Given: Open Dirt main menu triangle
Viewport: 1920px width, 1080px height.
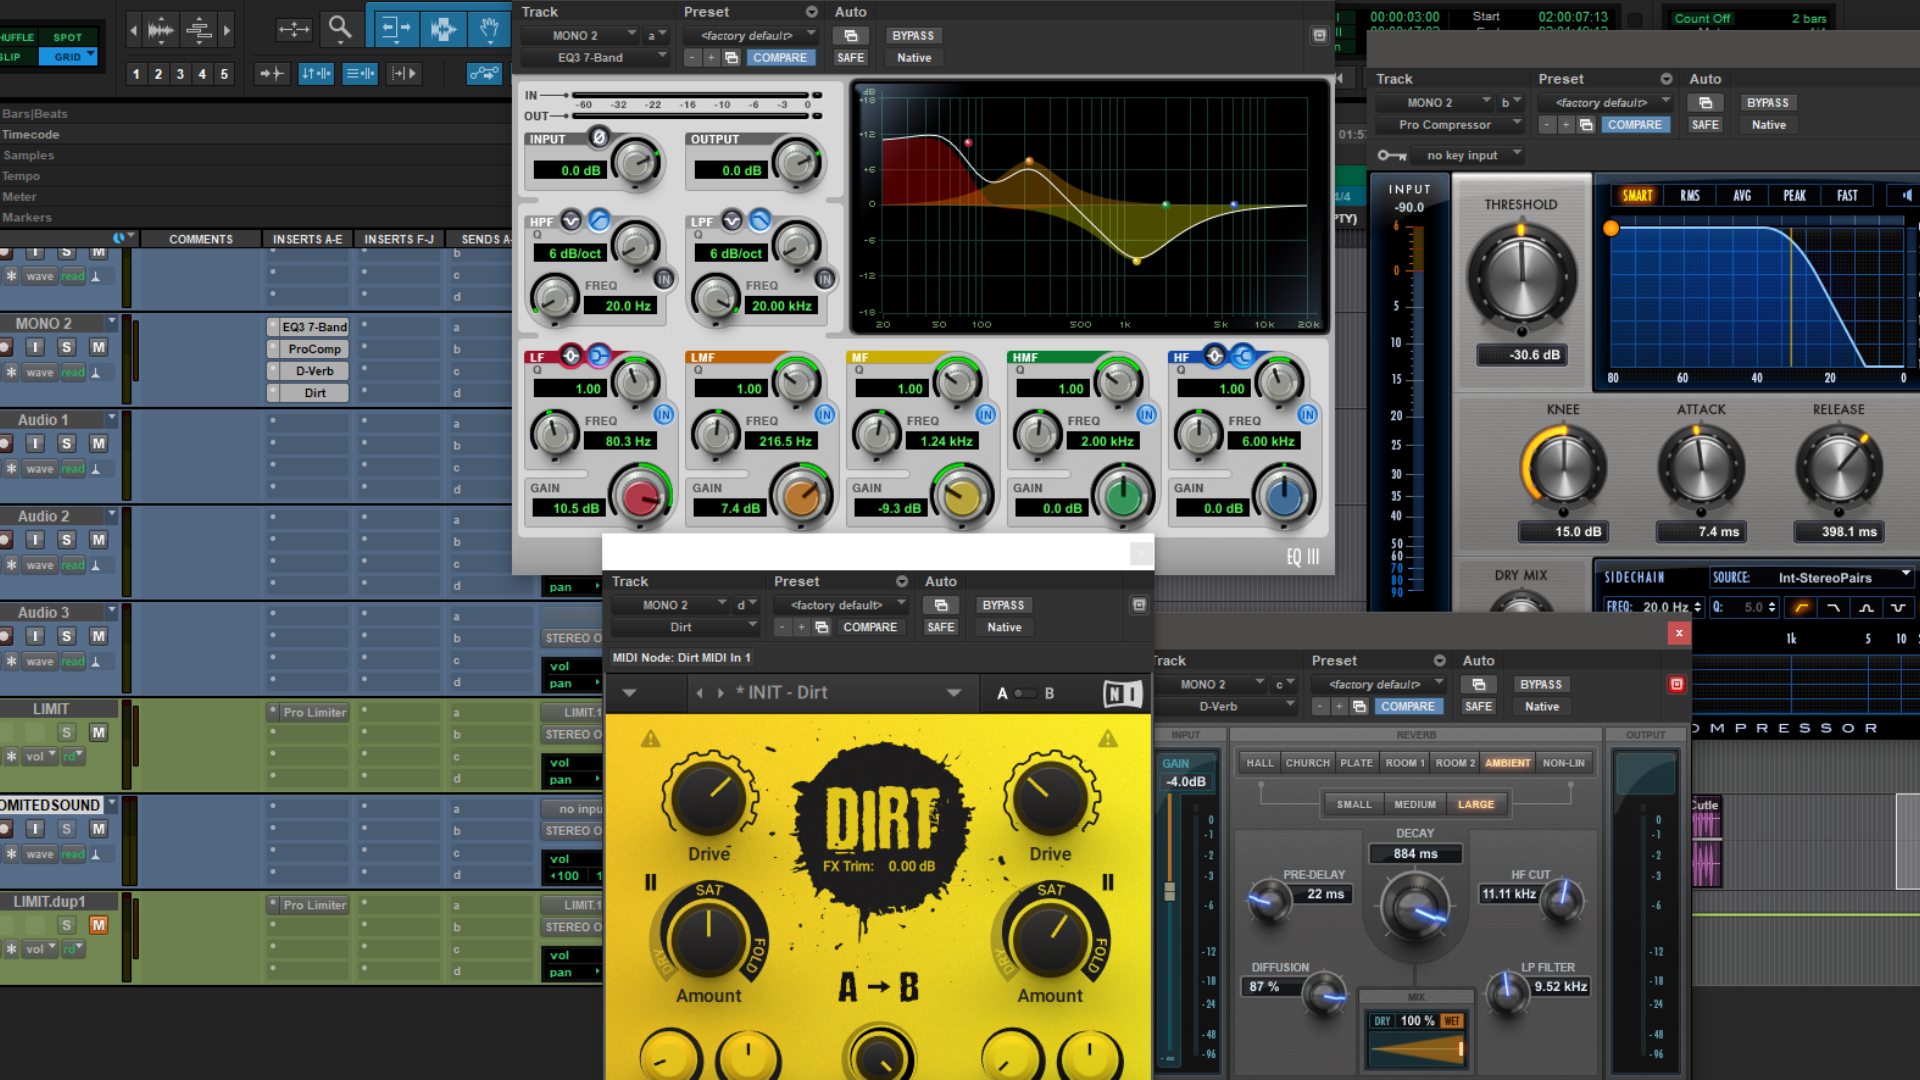Looking at the screenshot, I should (629, 693).
